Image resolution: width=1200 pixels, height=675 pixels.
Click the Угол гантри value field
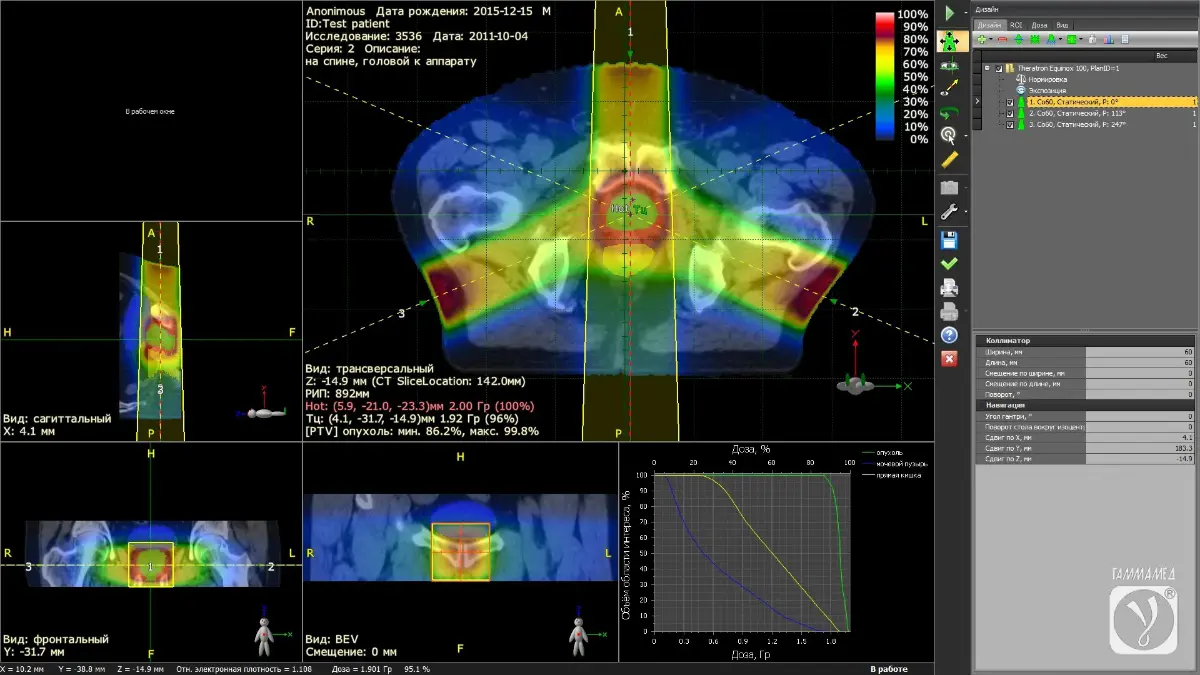(1149, 415)
